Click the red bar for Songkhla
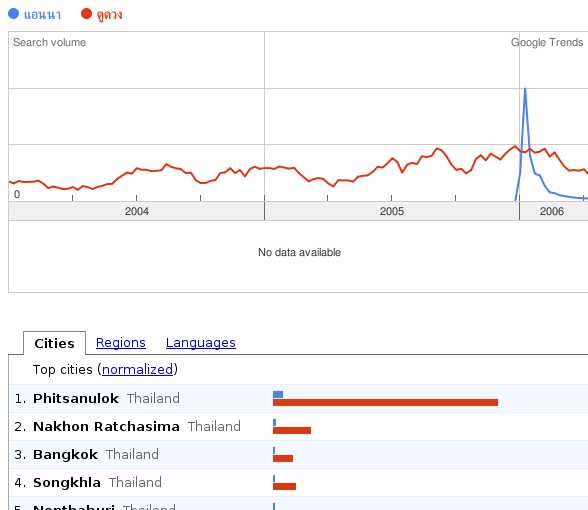The width and height of the screenshot is (588, 510). 285,486
